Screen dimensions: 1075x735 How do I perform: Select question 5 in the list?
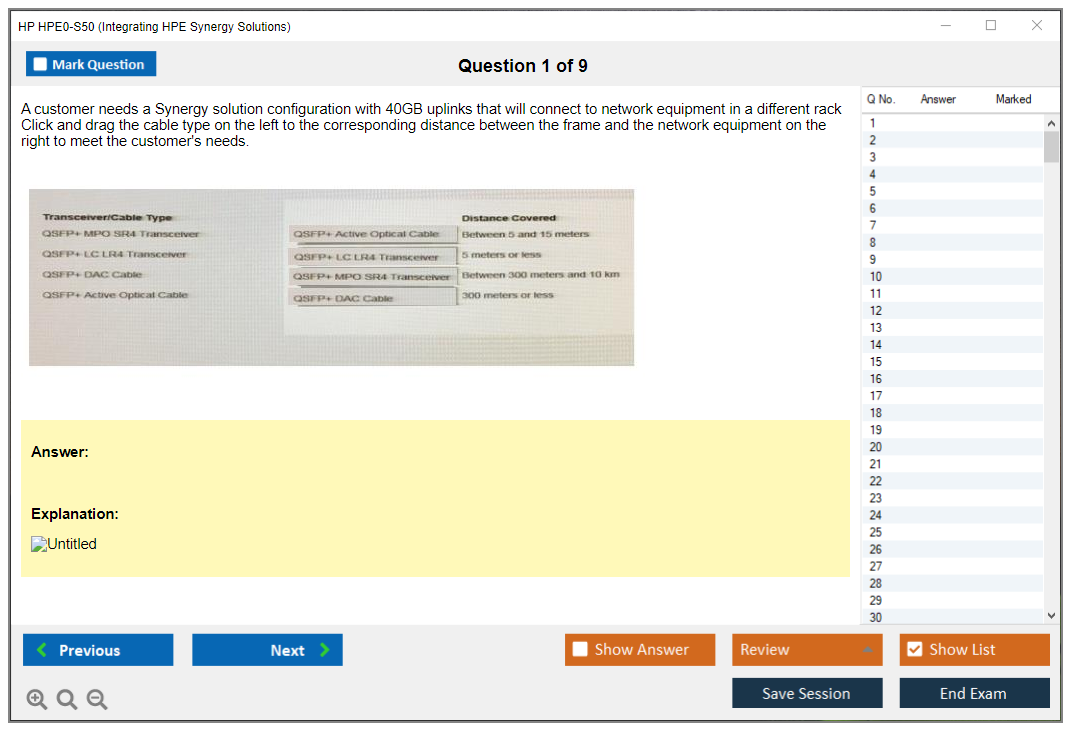click(873, 191)
